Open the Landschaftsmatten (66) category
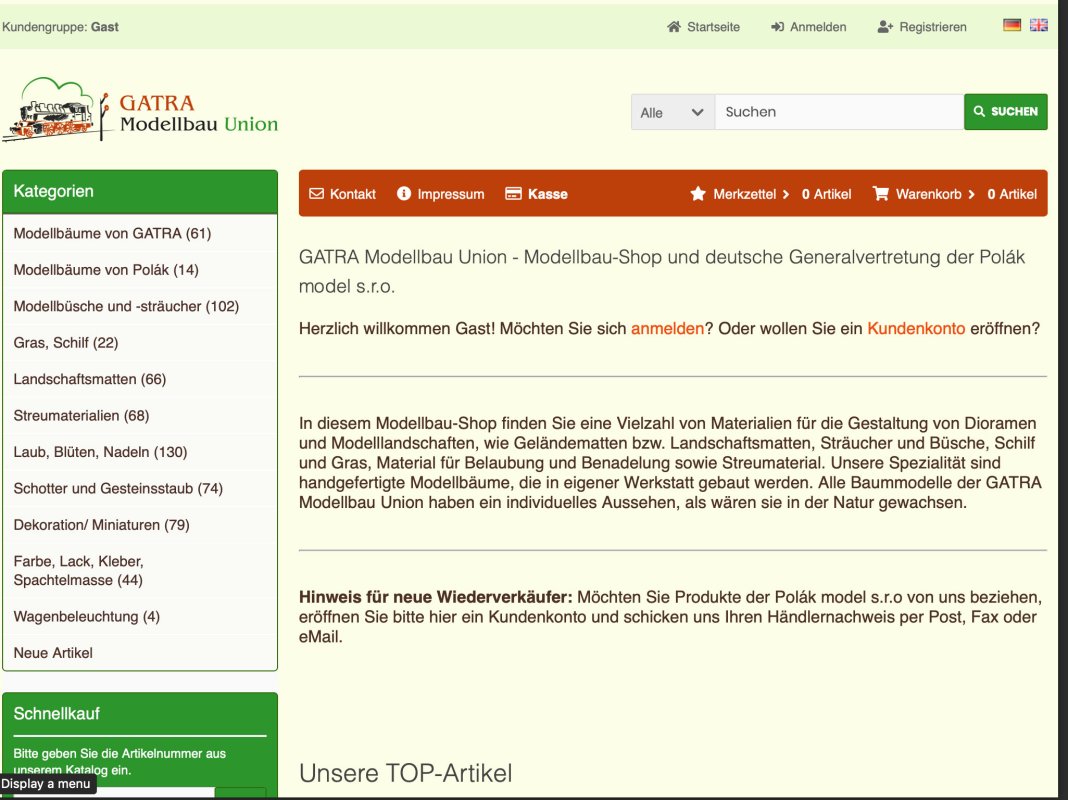This screenshot has width=1068, height=800. point(90,379)
